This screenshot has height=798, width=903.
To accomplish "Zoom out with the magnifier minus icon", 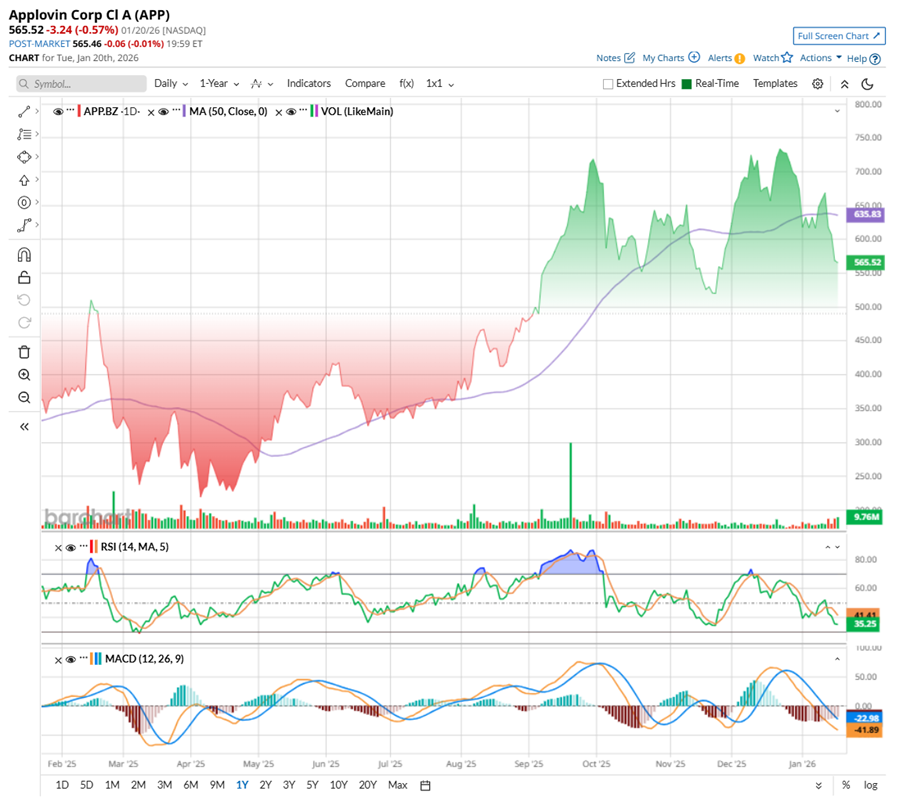I will coord(24,397).
